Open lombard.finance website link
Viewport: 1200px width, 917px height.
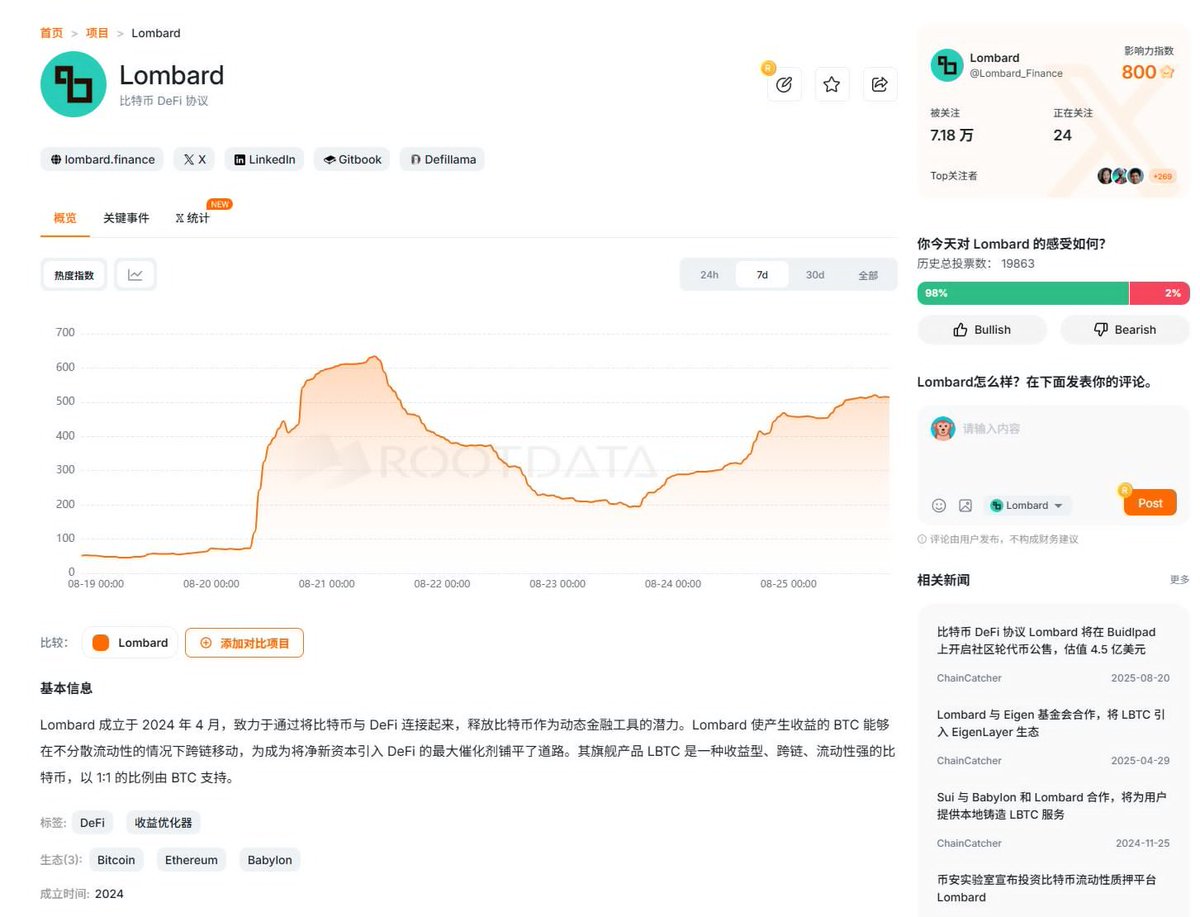(101, 159)
